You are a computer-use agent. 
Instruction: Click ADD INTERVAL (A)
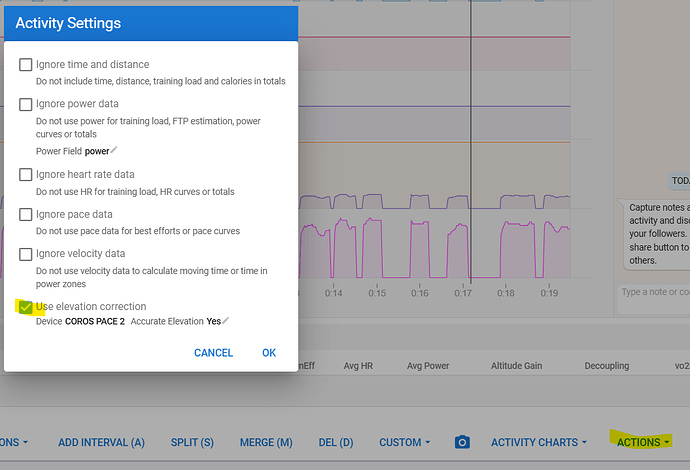tap(101, 442)
